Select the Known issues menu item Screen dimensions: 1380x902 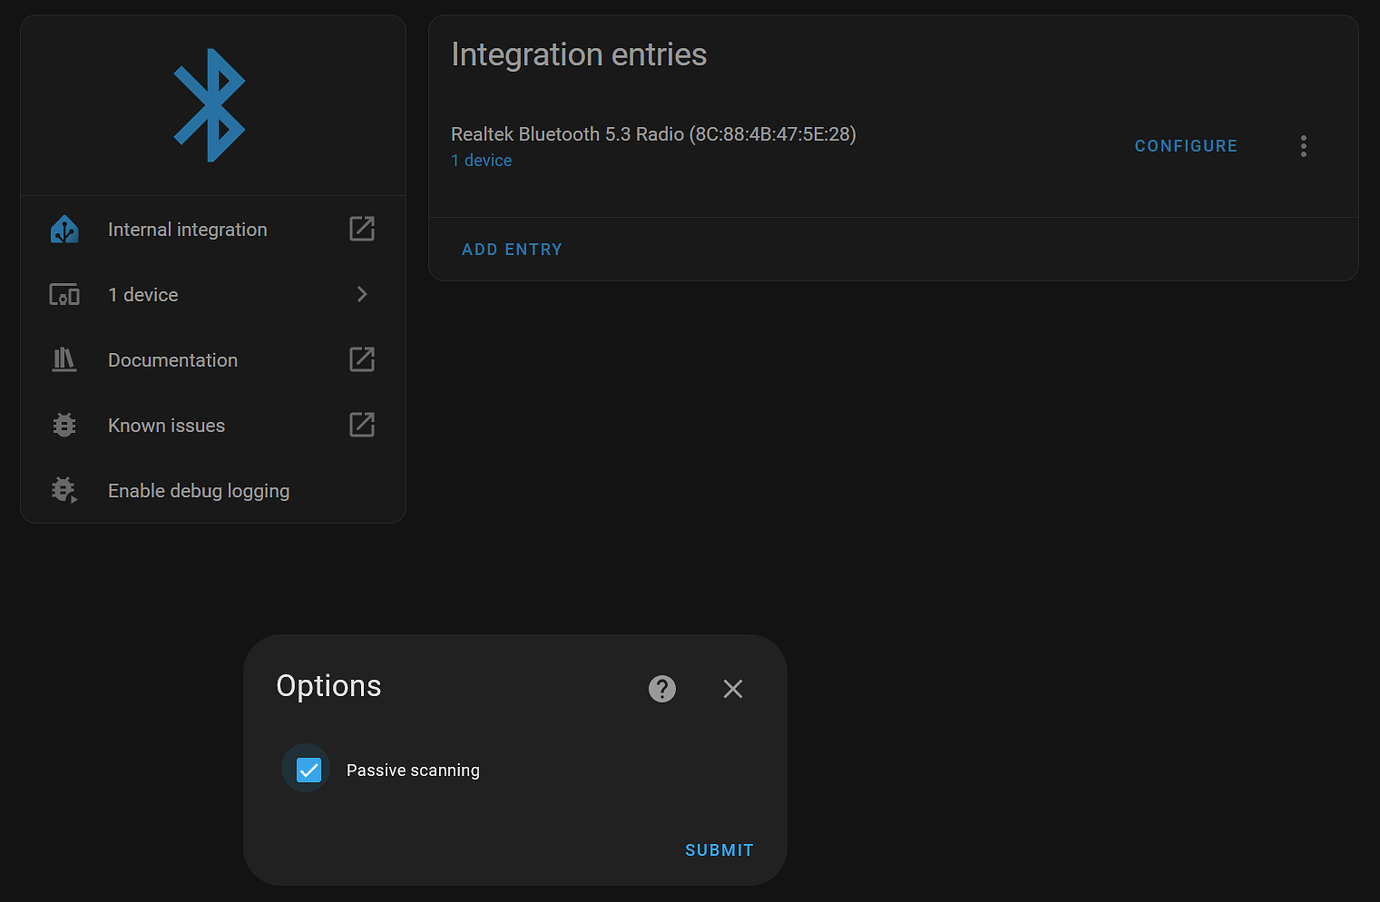coord(166,424)
